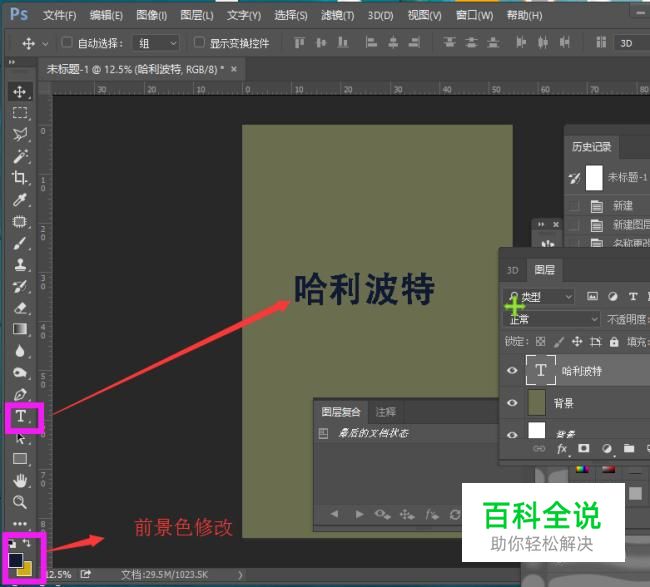This screenshot has width=650, height=587.
Task: Create a new layer group
Action: tap(629, 448)
